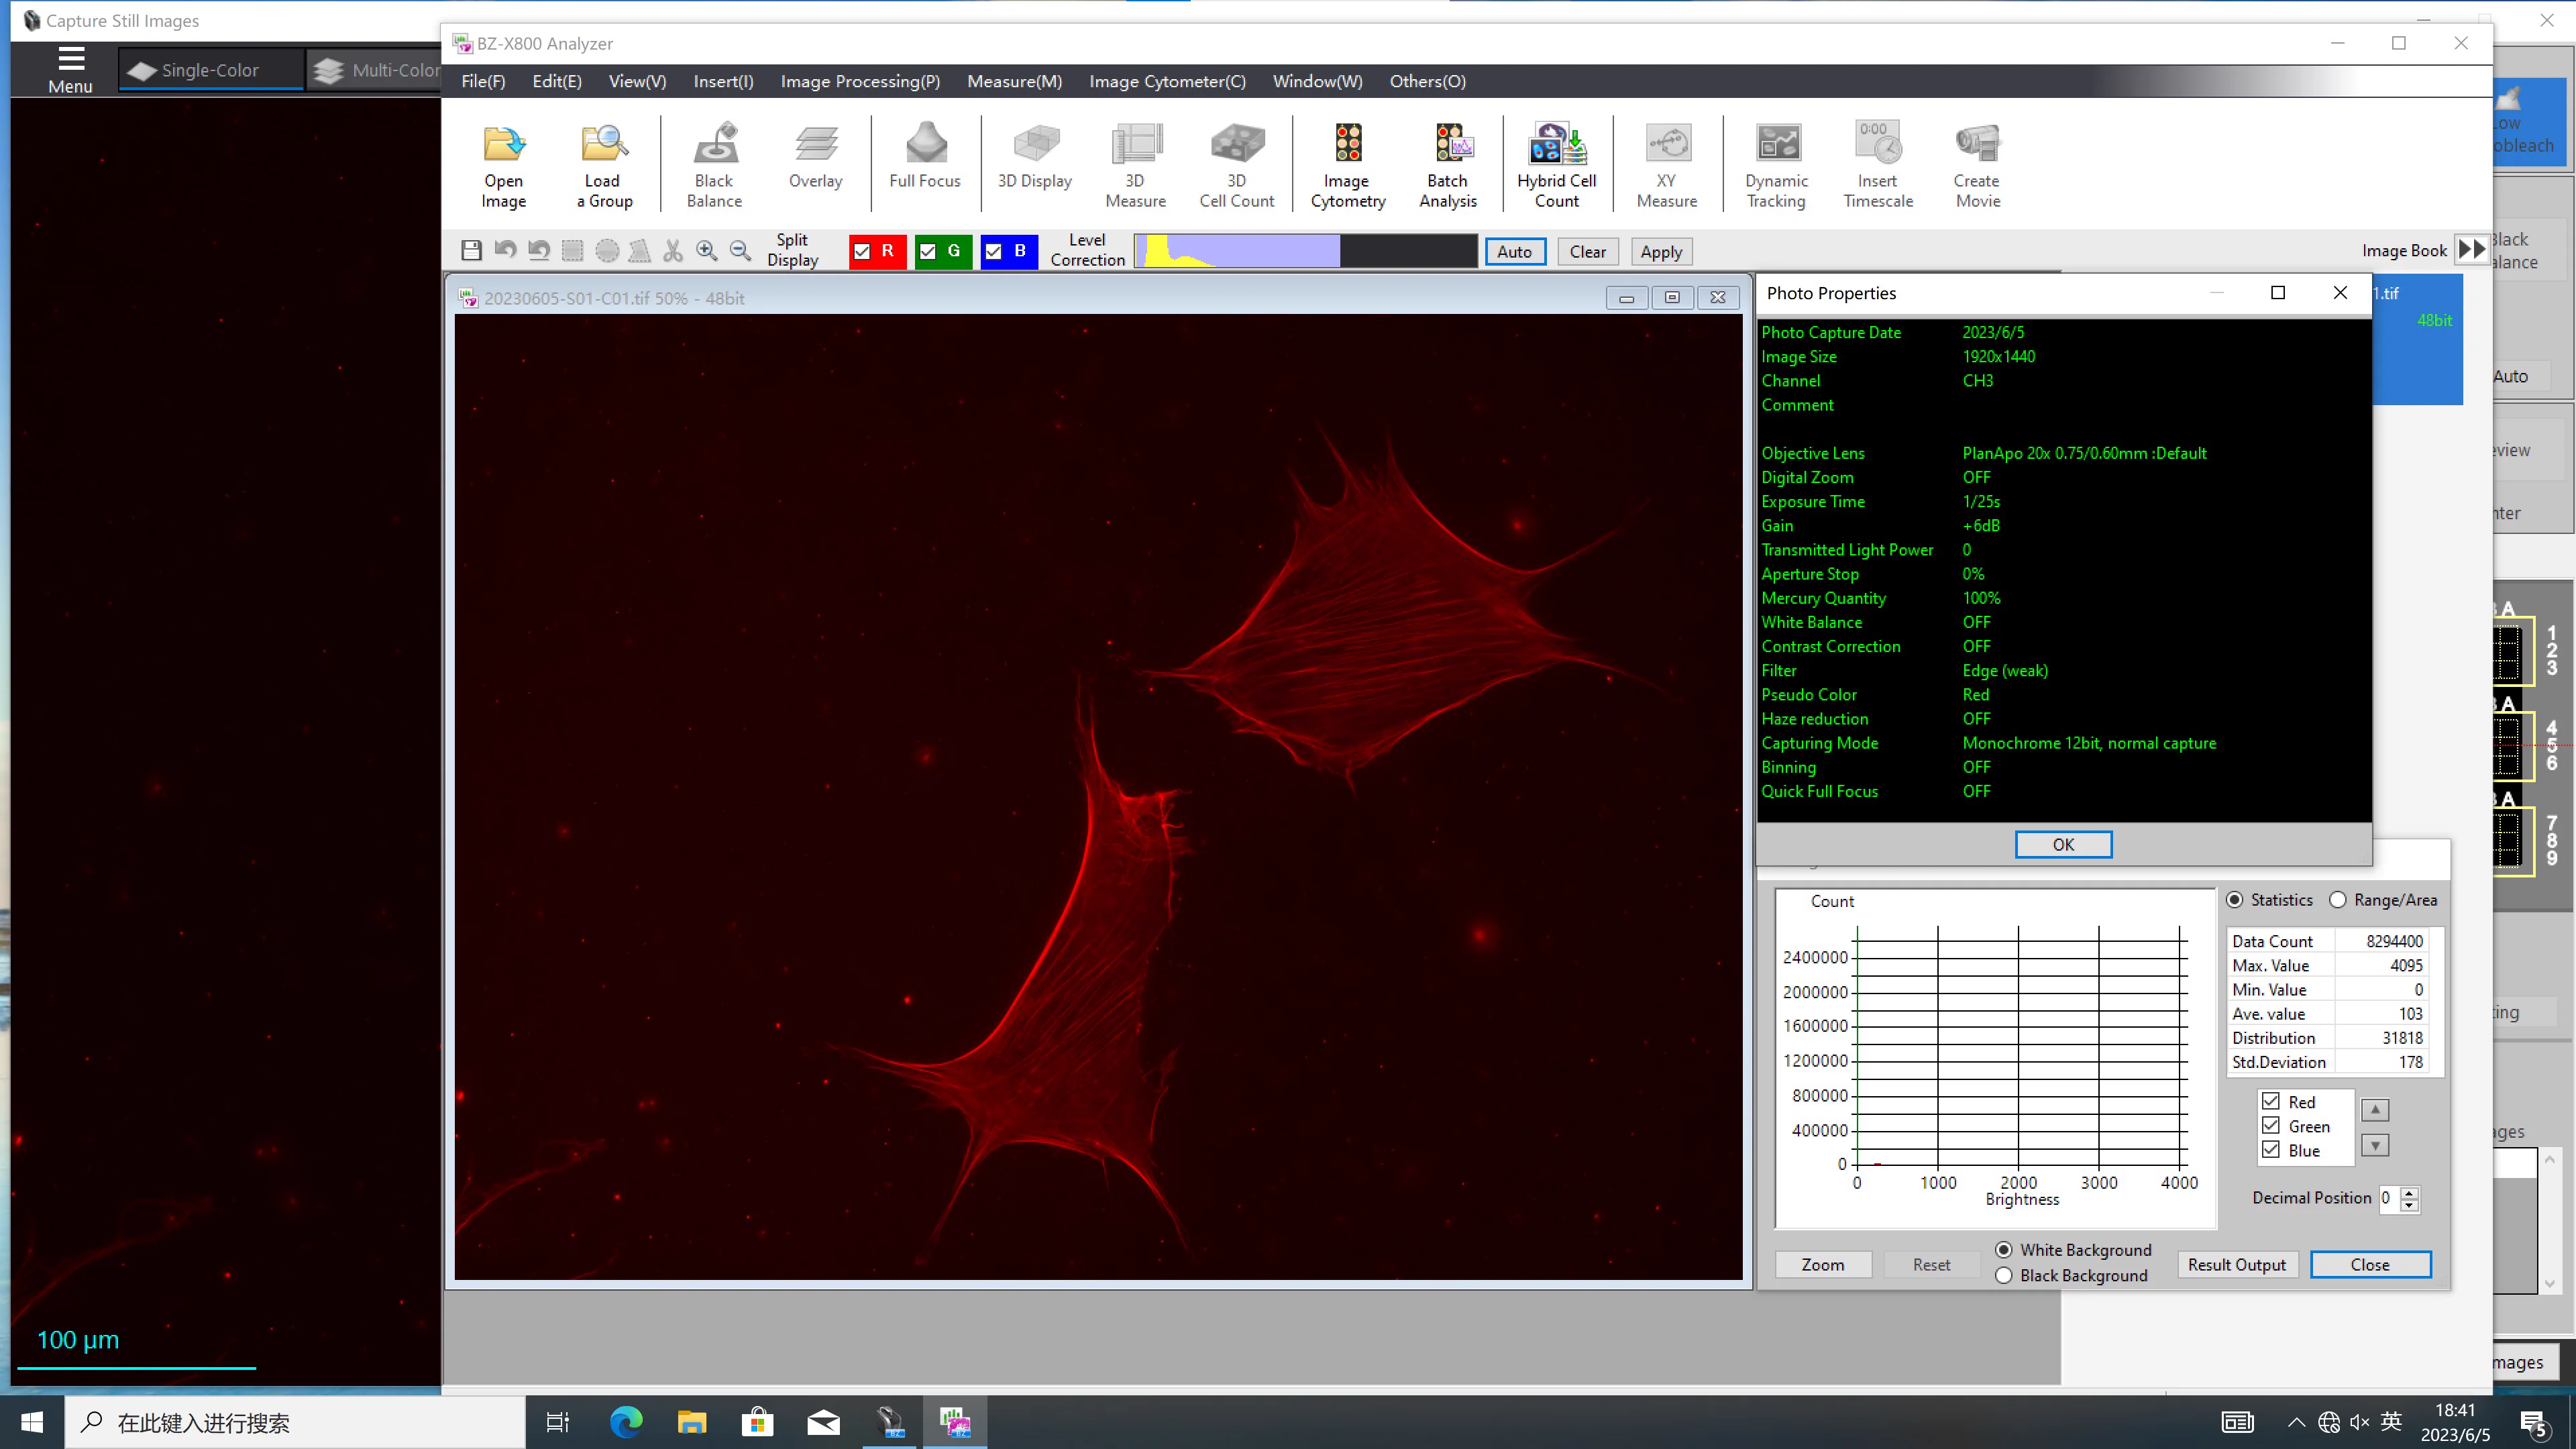The image size is (2576, 1449).
Task: Open Image Cytometry
Action: (x=1347, y=165)
